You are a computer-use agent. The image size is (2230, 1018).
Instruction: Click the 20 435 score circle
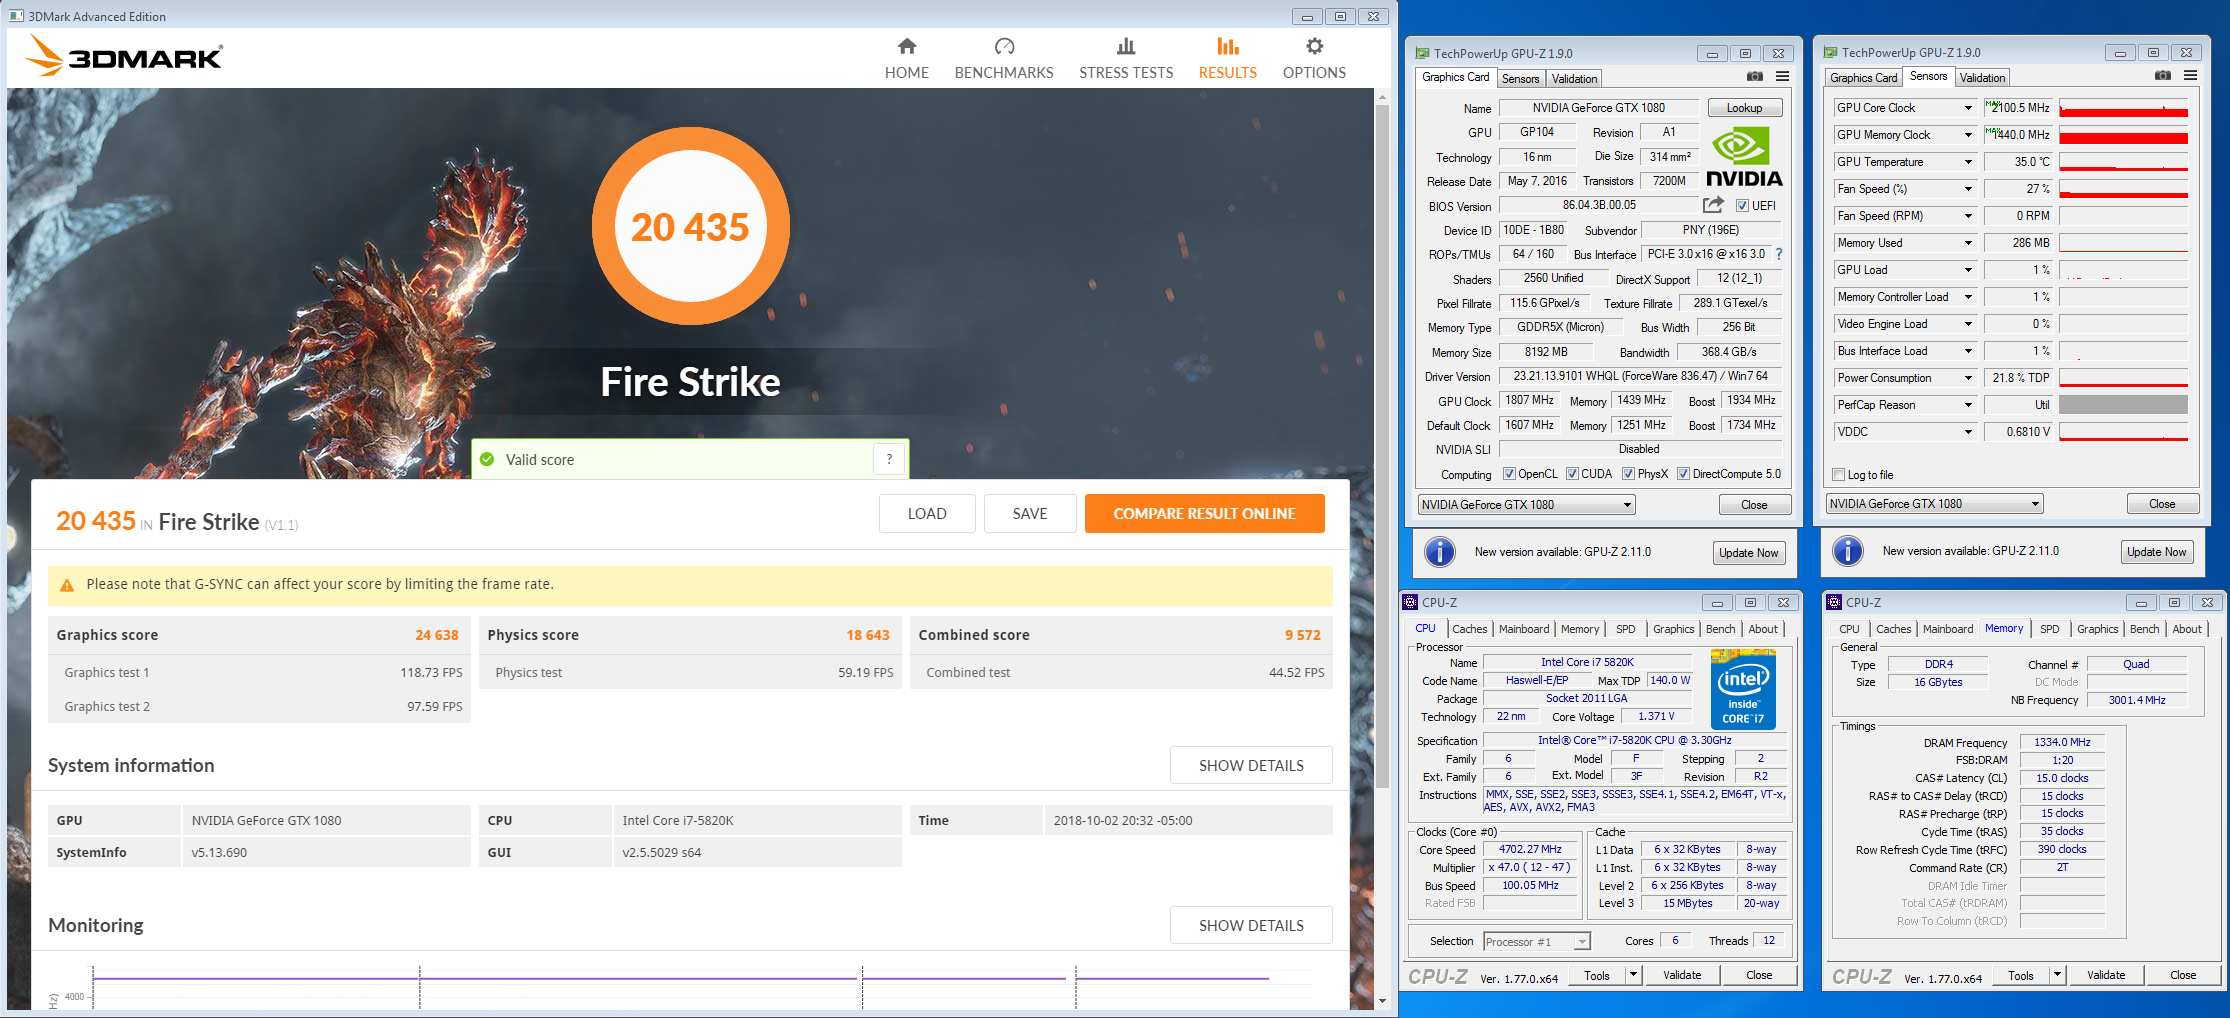pos(690,226)
